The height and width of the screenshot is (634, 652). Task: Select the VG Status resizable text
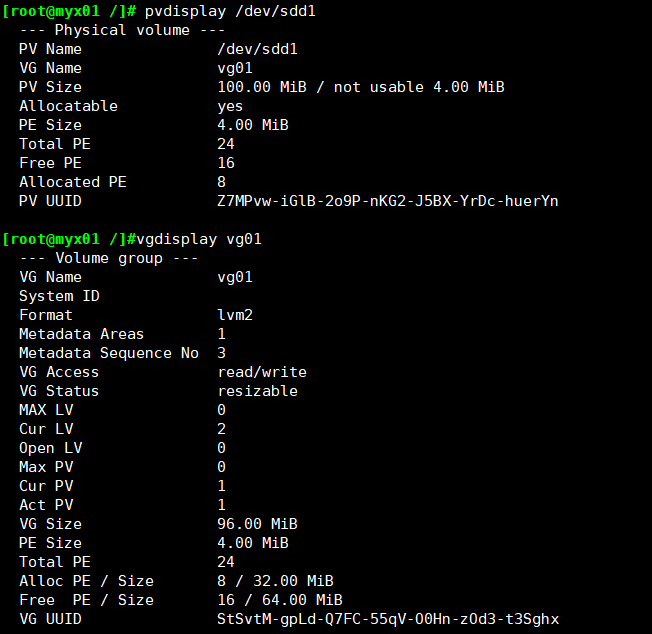(x=257, y=391)
